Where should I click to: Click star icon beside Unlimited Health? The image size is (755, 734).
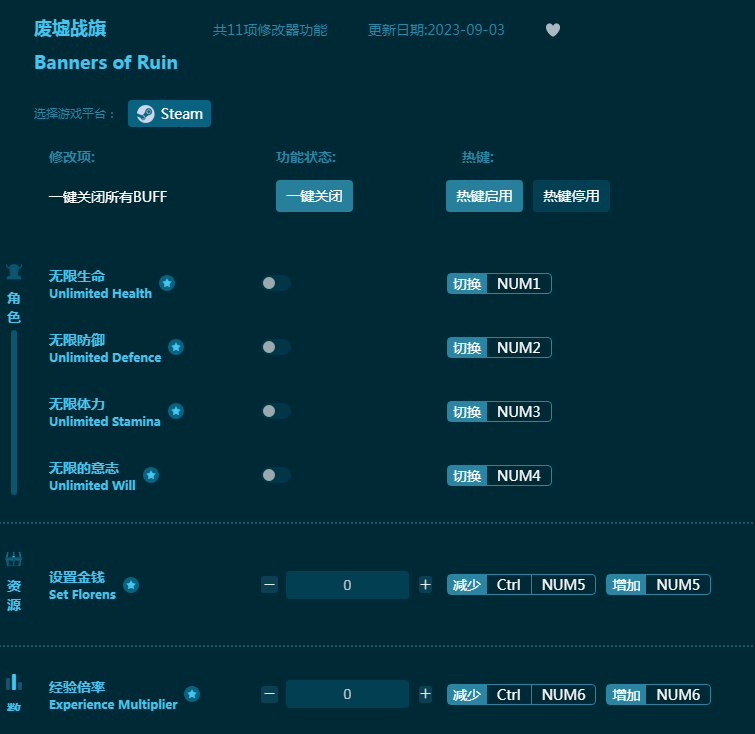click(x=167, y=283)
